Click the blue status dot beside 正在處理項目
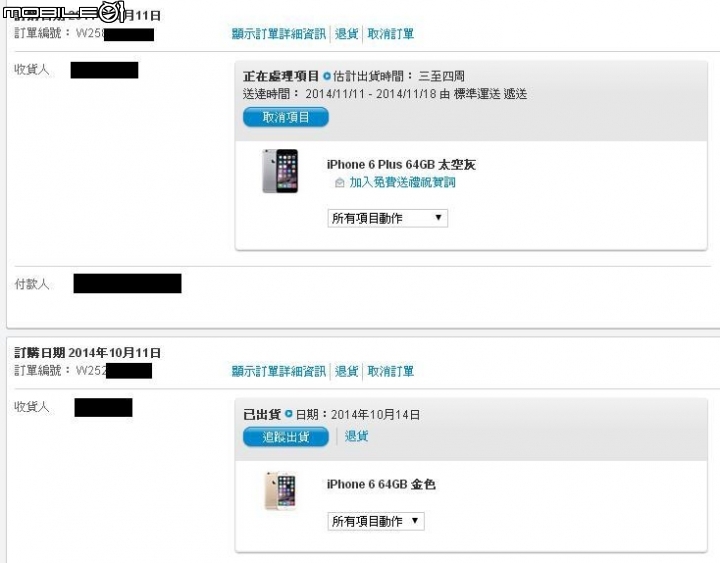Image resolution: width=720 pixels, height=563 pixels. (x=326, y=76)
